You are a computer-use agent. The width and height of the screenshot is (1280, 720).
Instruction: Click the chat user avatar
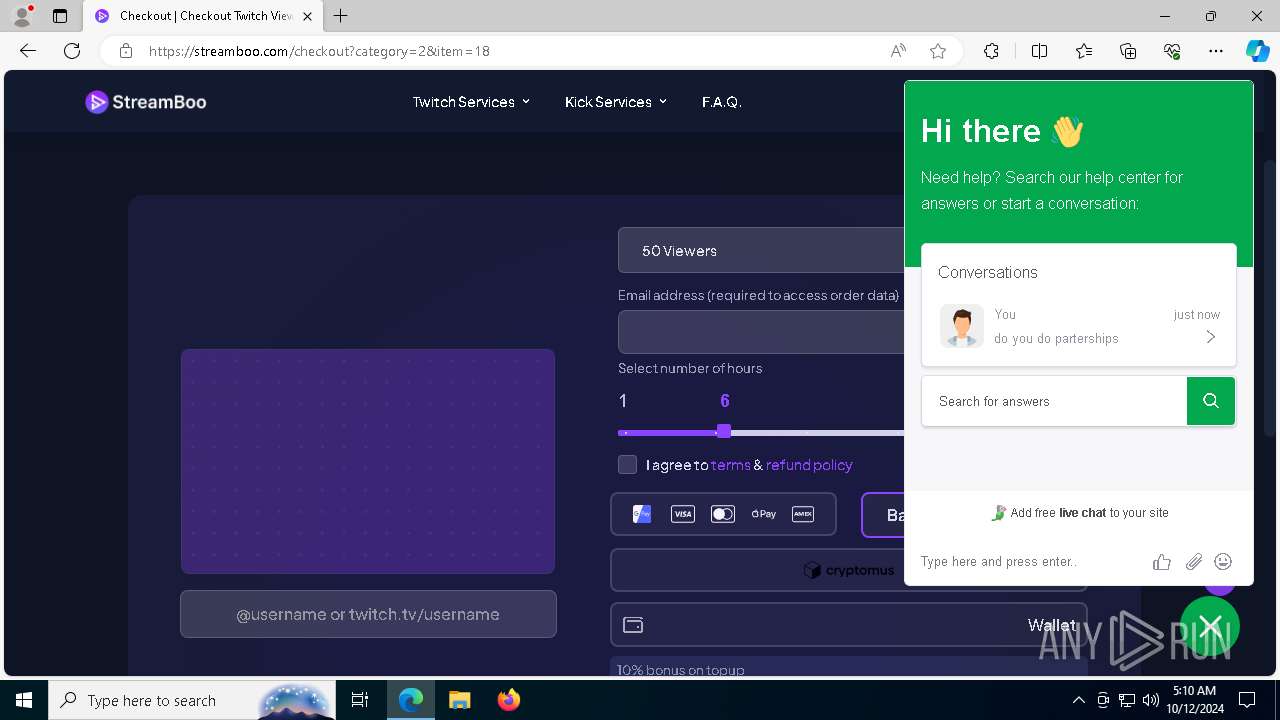[962, 326]
